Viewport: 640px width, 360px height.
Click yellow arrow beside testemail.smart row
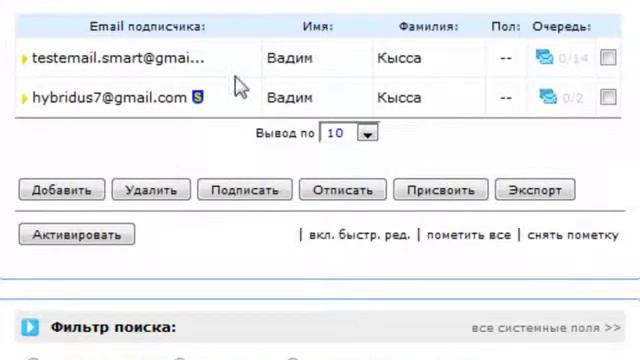[x=24, y=59]
